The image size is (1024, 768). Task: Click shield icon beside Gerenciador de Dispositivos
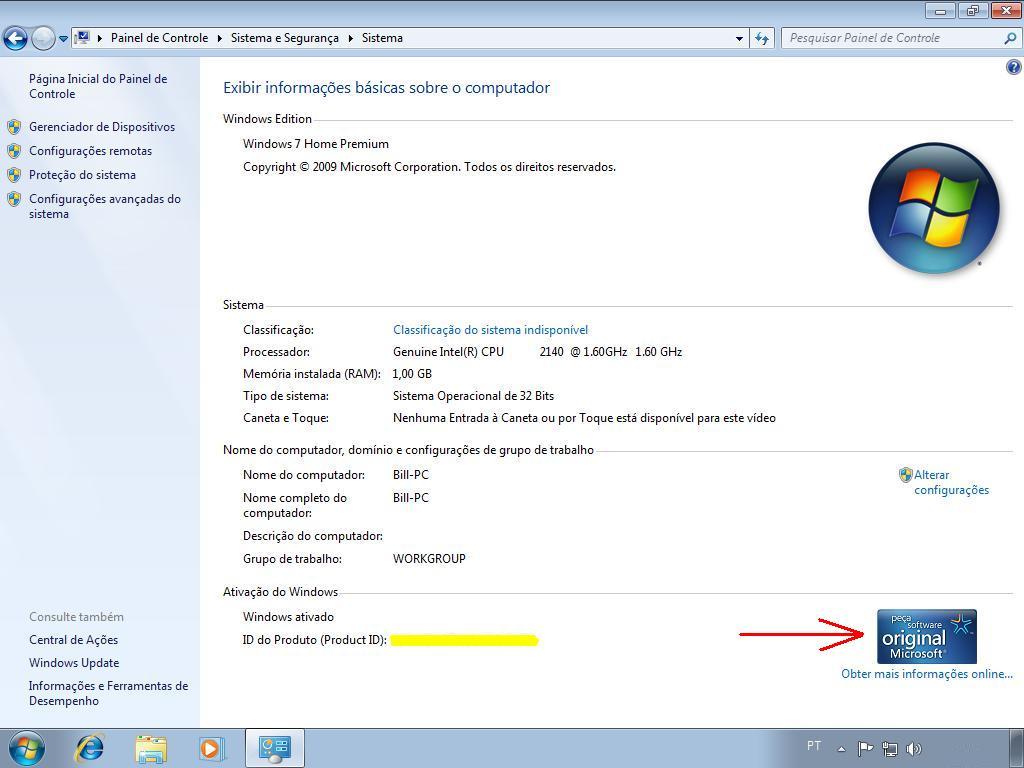pos(14,127)
